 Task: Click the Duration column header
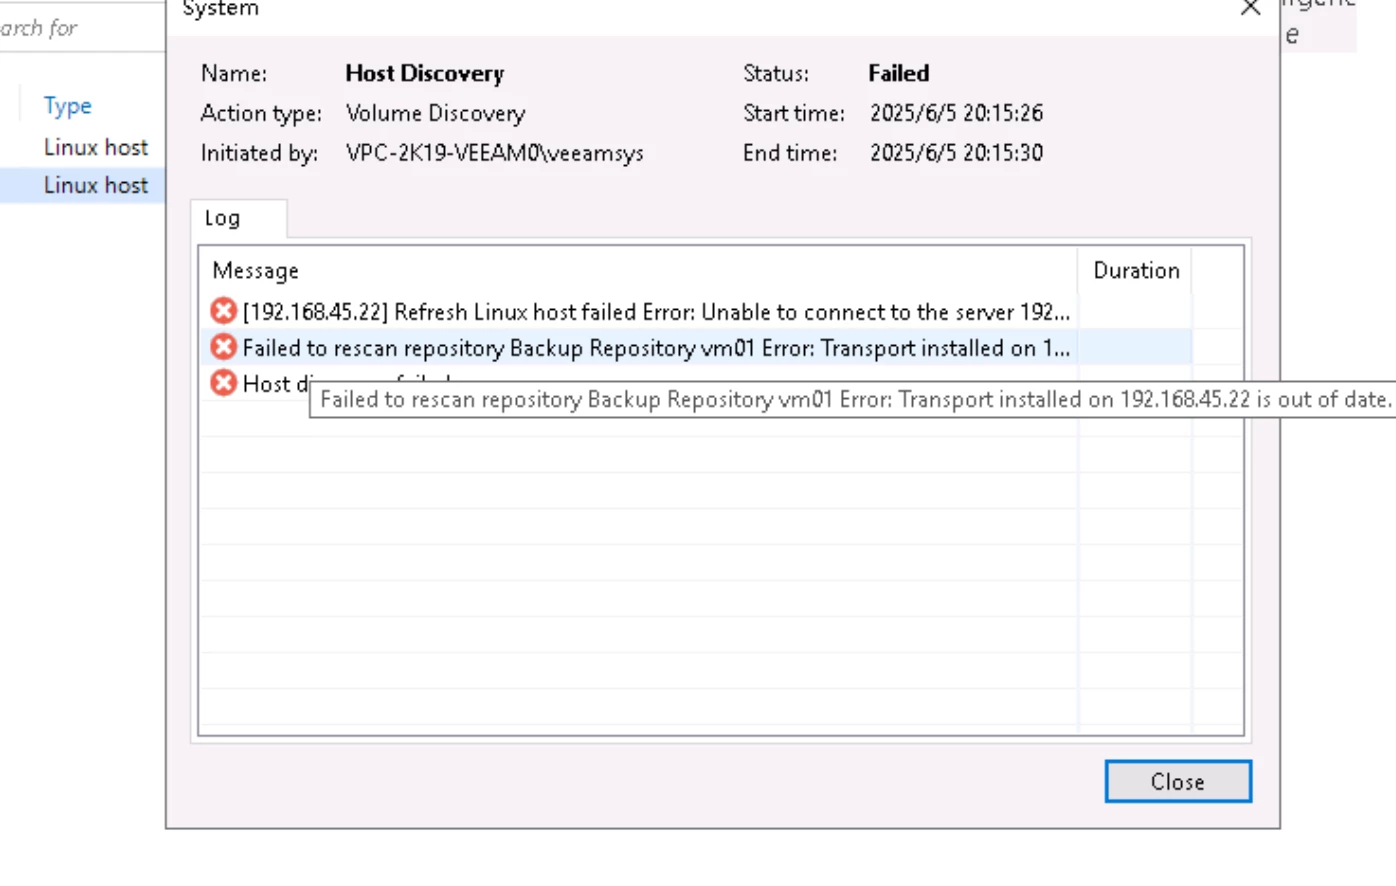click(1135, 270)
